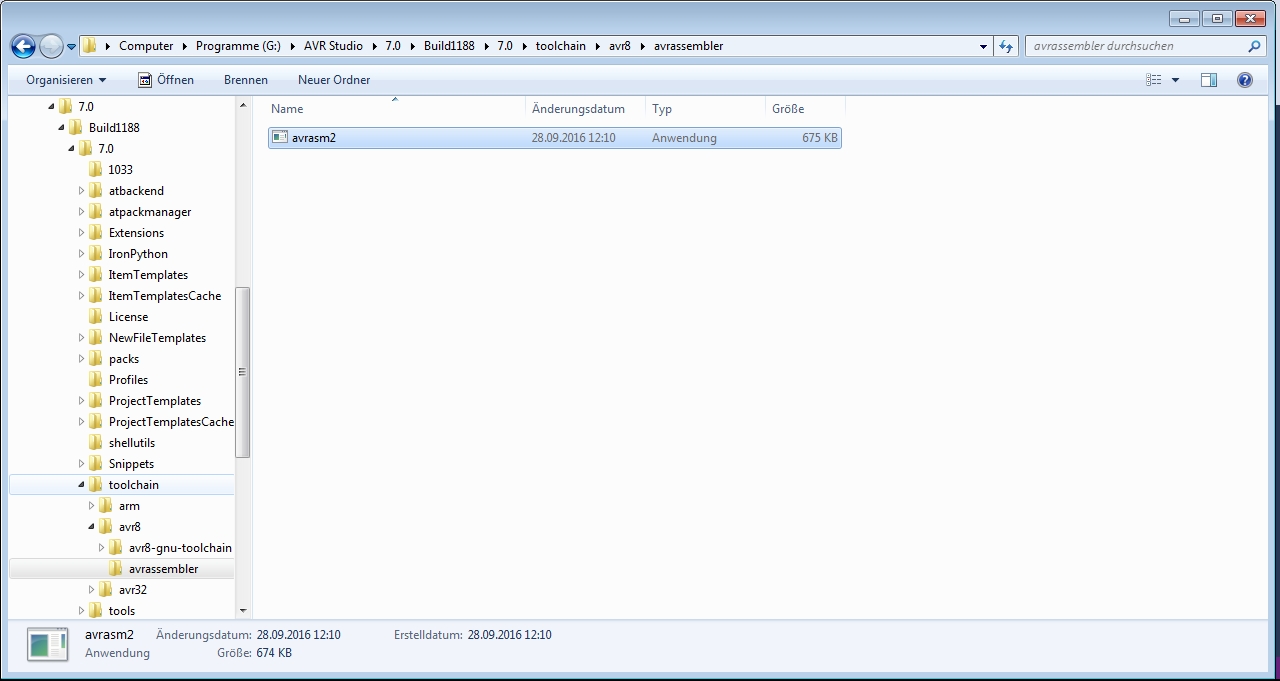Select the IronPython folder
Image resolution: width=1280 pixels, height=681 pixels.
tap(138, 254)
